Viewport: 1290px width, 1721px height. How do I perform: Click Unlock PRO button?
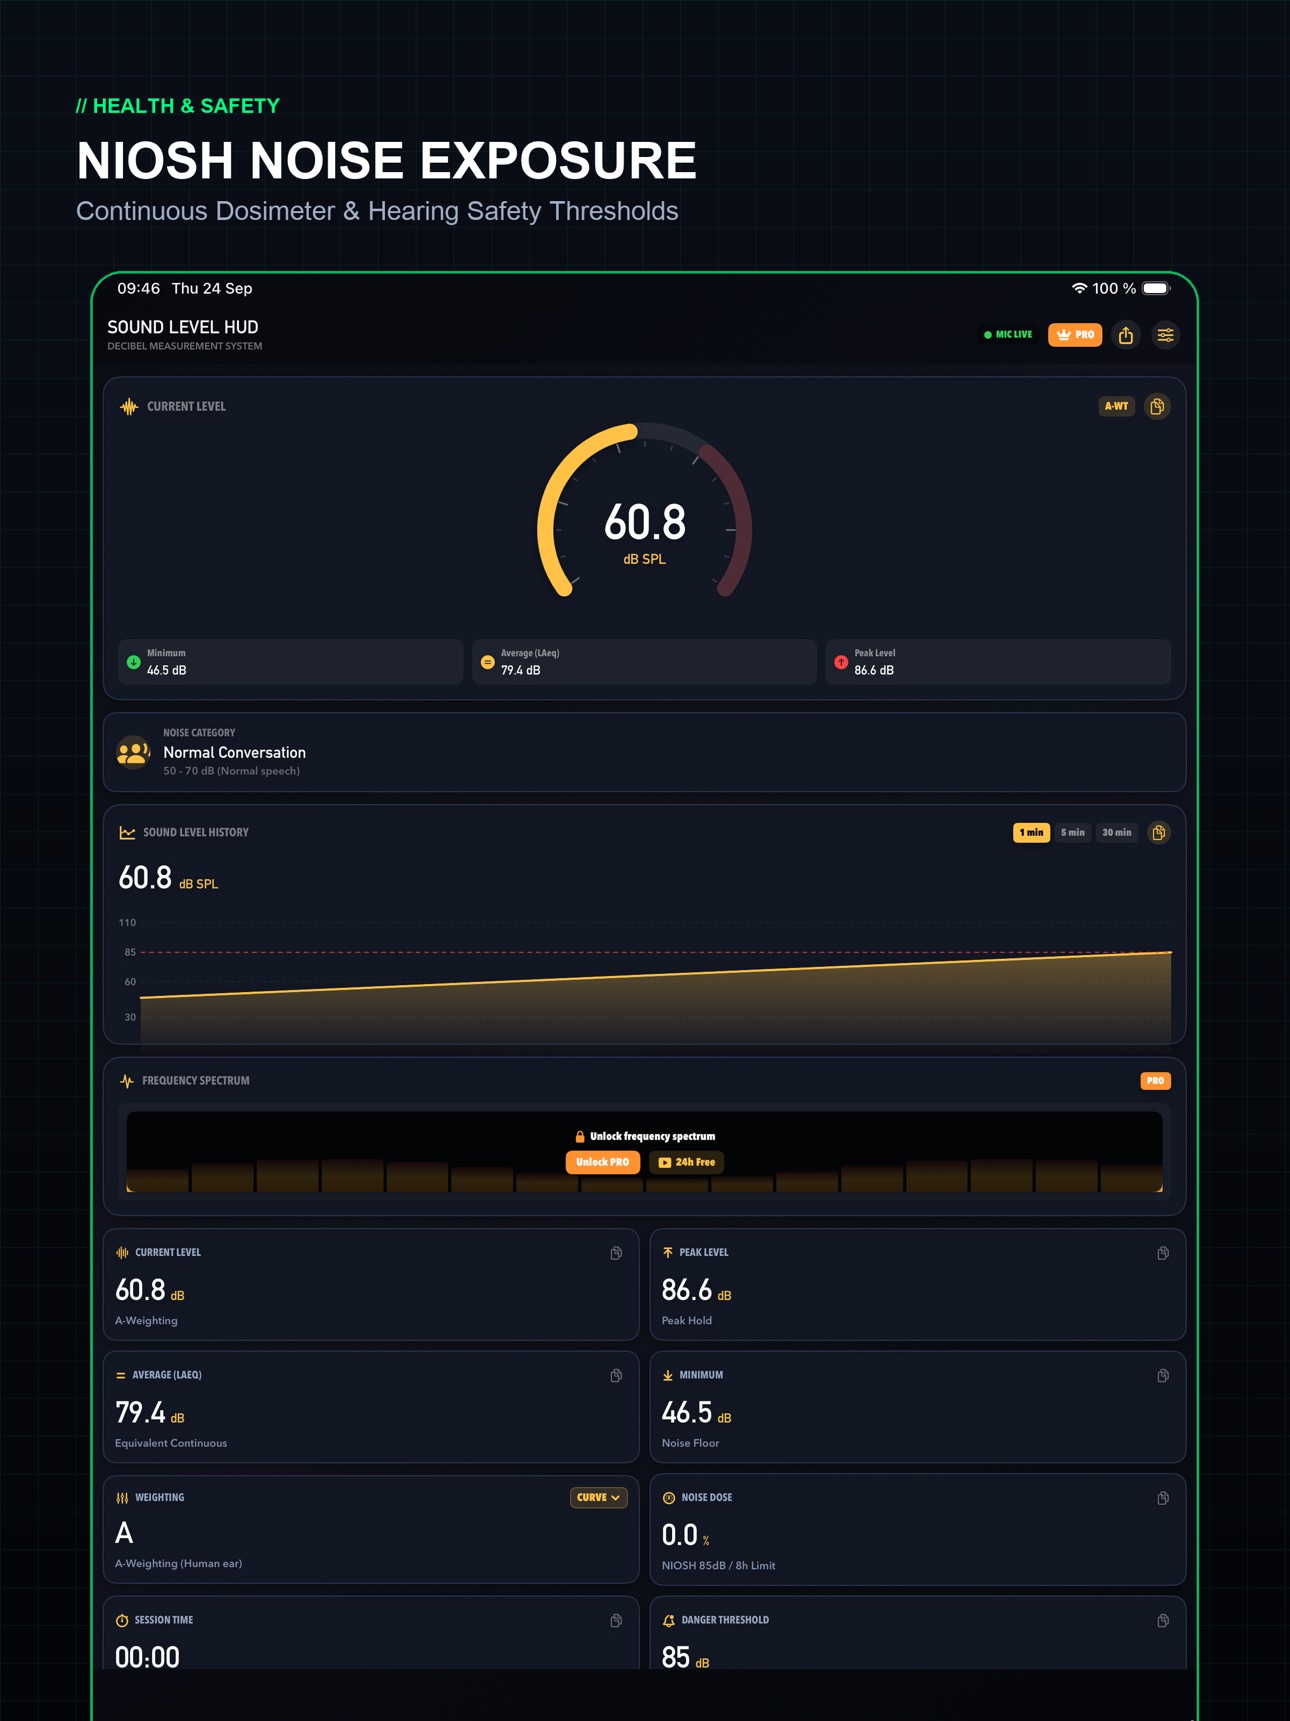pyautogui.click(x=603, y=1162)
